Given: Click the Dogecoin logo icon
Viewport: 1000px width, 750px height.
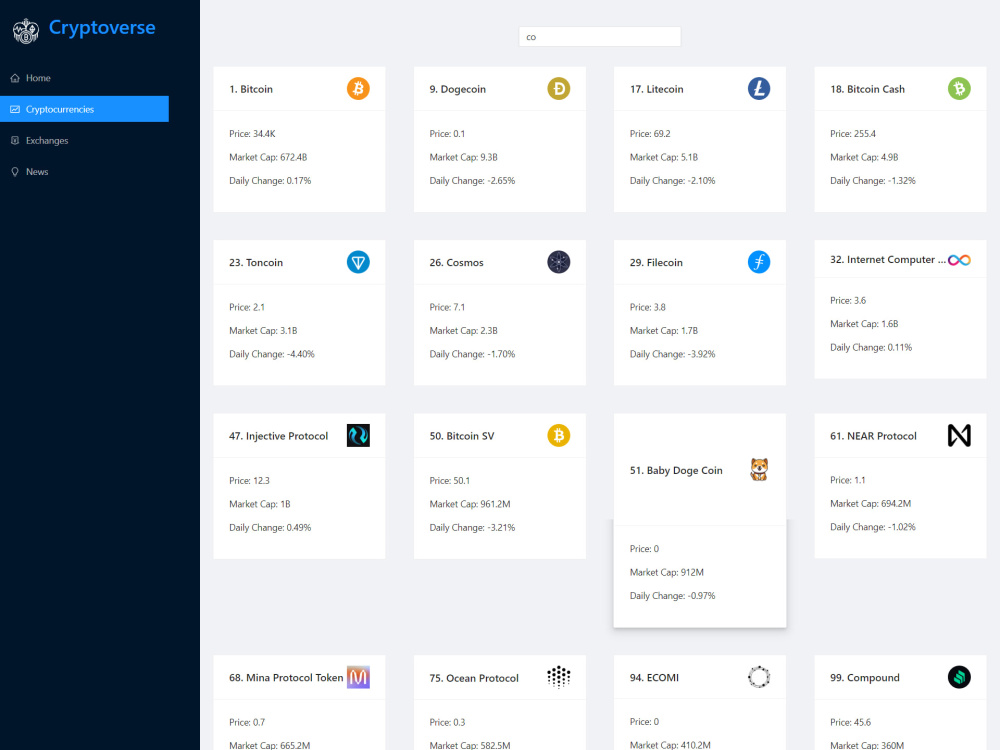Looking at the screenshot, I should coord(559,89).
